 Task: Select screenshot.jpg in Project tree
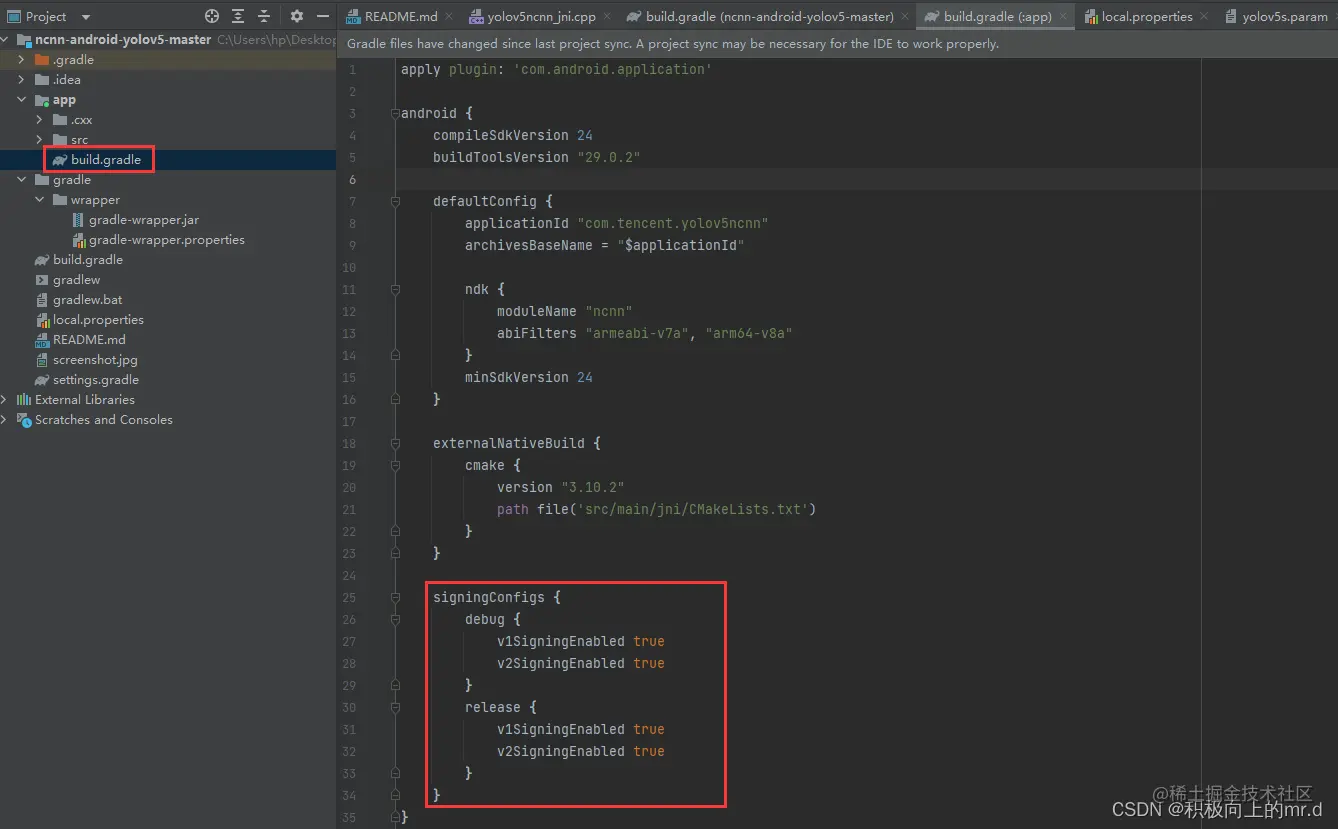[x=95, y=360]
